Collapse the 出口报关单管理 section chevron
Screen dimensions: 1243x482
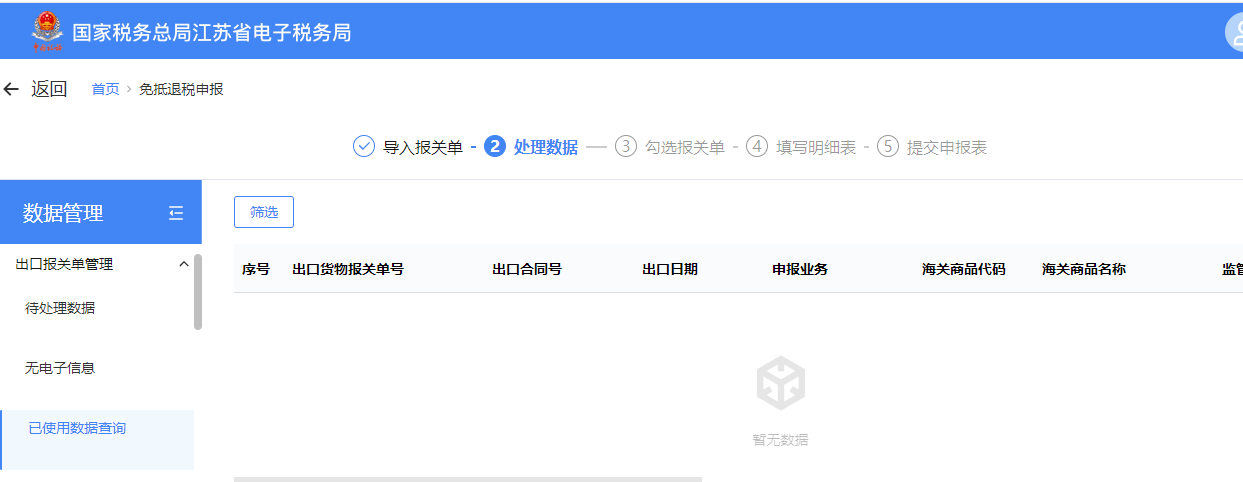pos(183,264)
